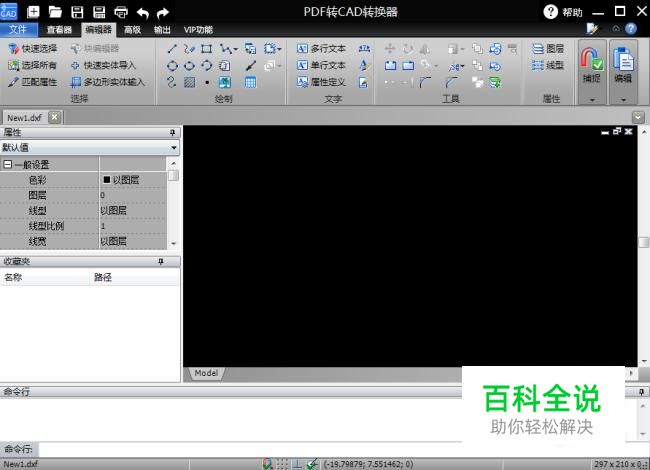Switch to the 输出 tab
The image size is (650, 470).
(x=162, y=29)
